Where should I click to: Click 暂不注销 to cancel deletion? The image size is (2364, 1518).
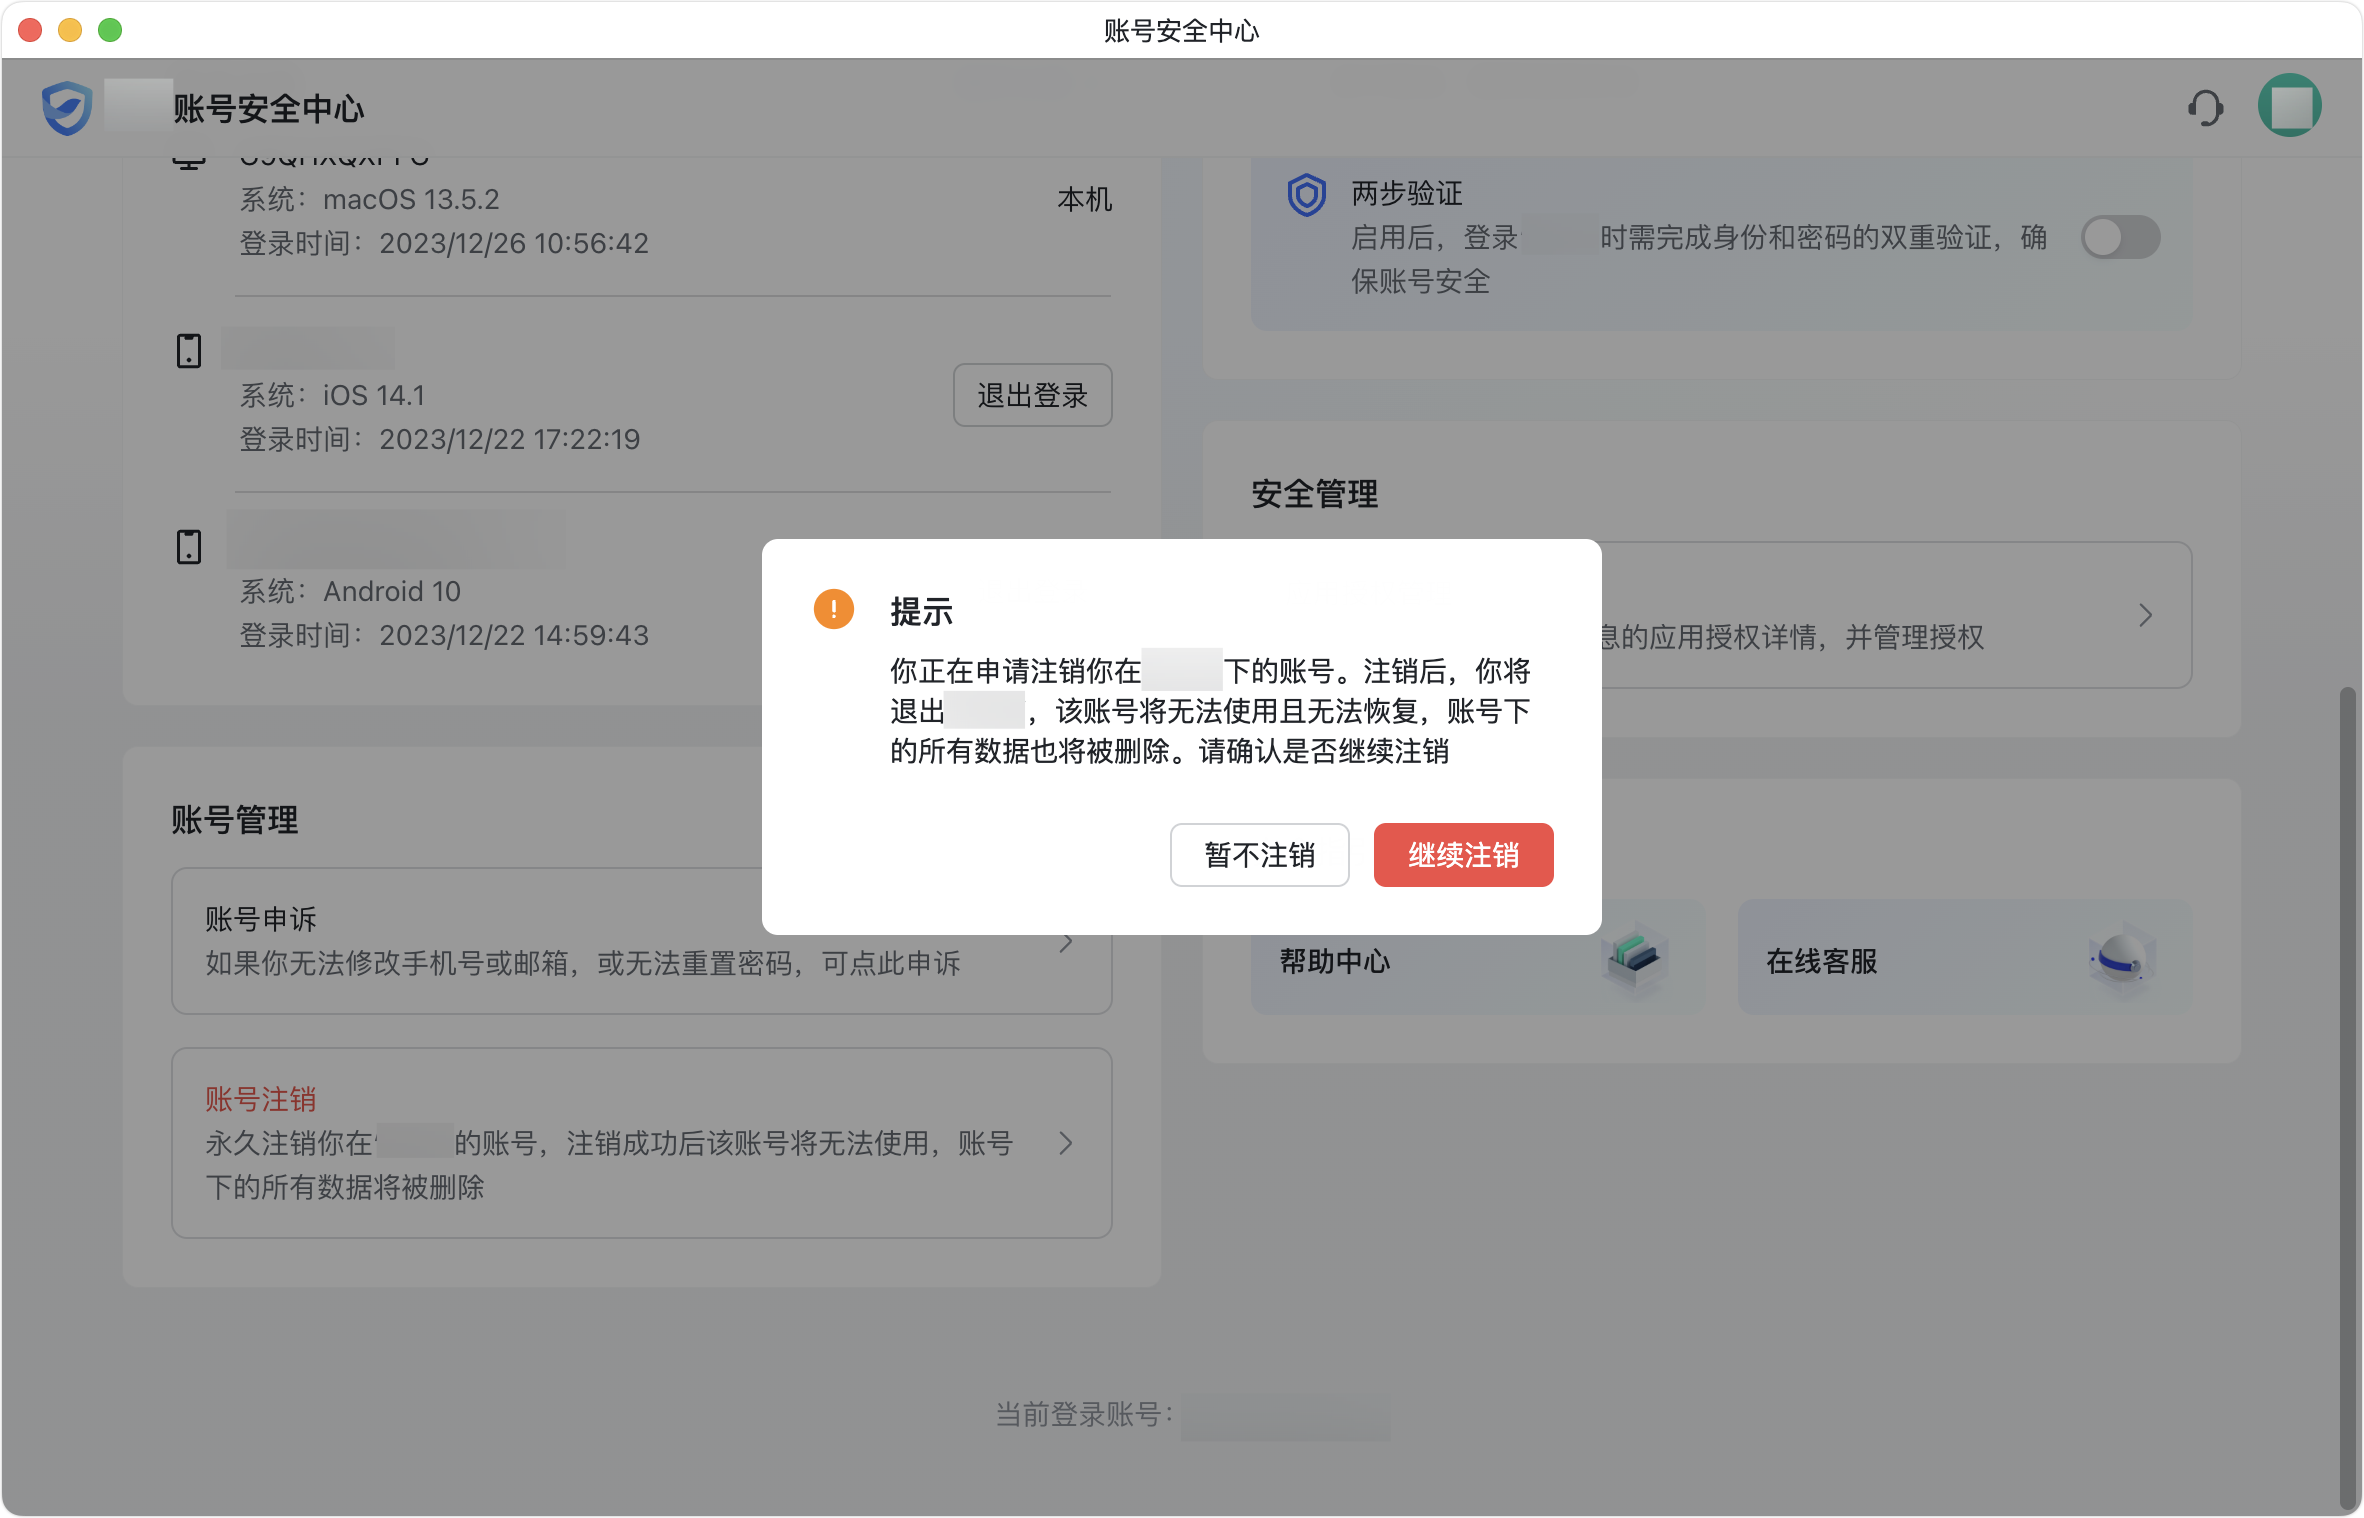pos(1259,855)
